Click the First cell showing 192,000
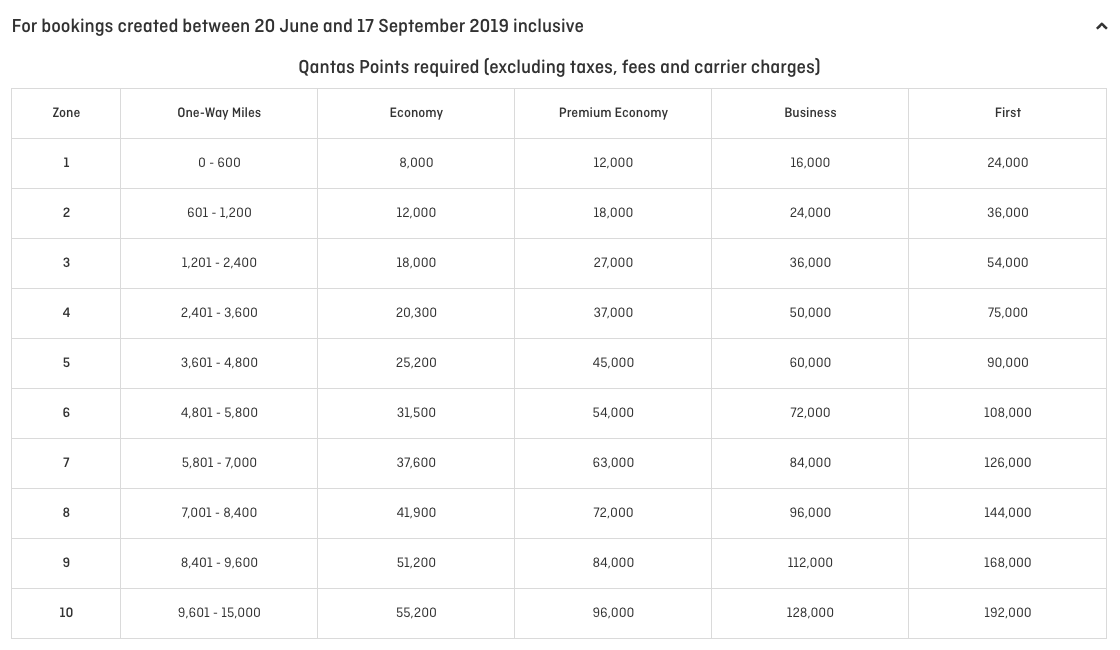Screen dimensions: 1120x650 click(1008, 613)
